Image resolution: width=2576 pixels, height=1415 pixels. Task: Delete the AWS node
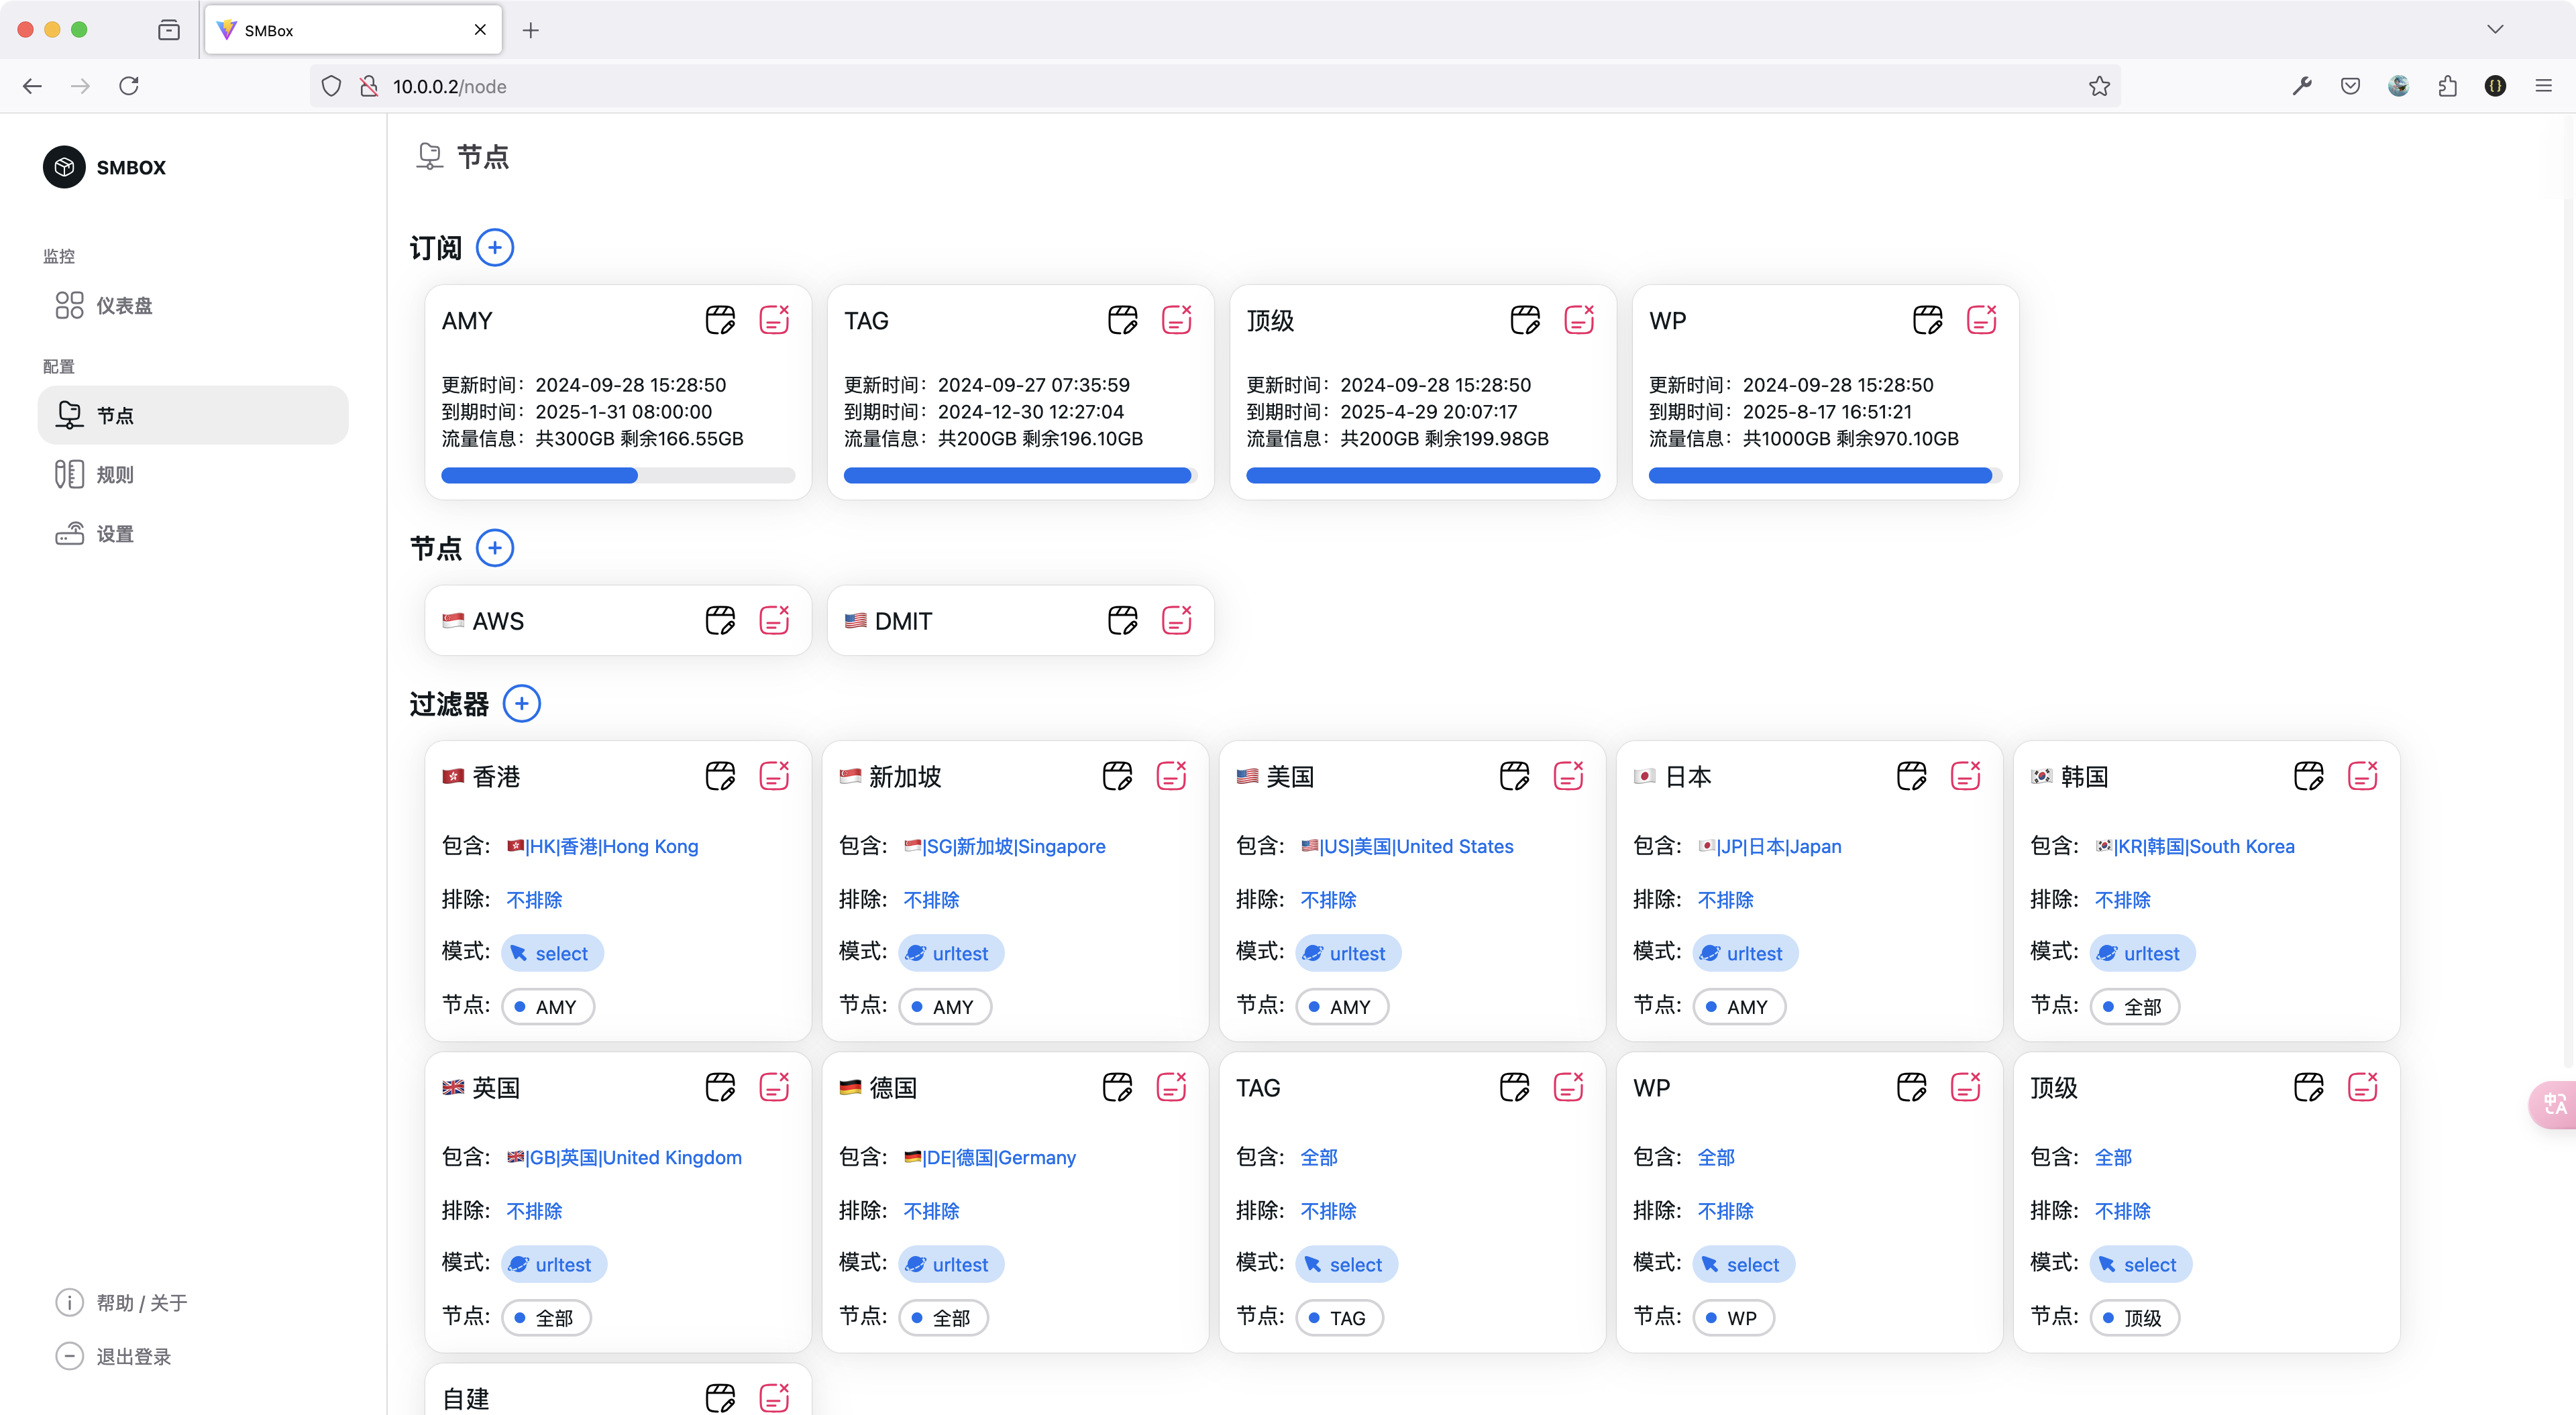774,620
